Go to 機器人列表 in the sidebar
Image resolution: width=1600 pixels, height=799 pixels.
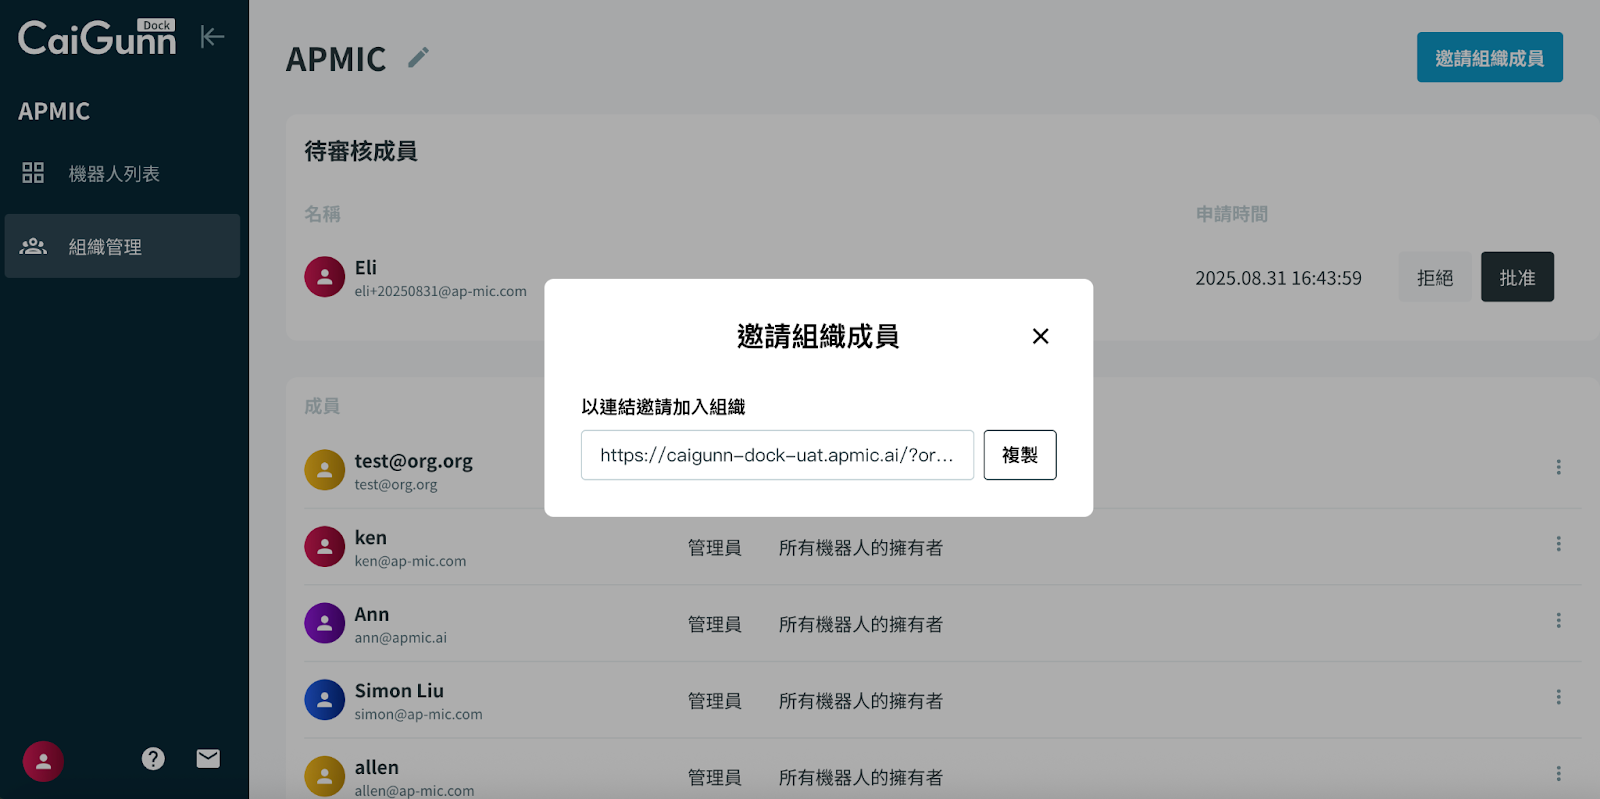tap(114, 174)
